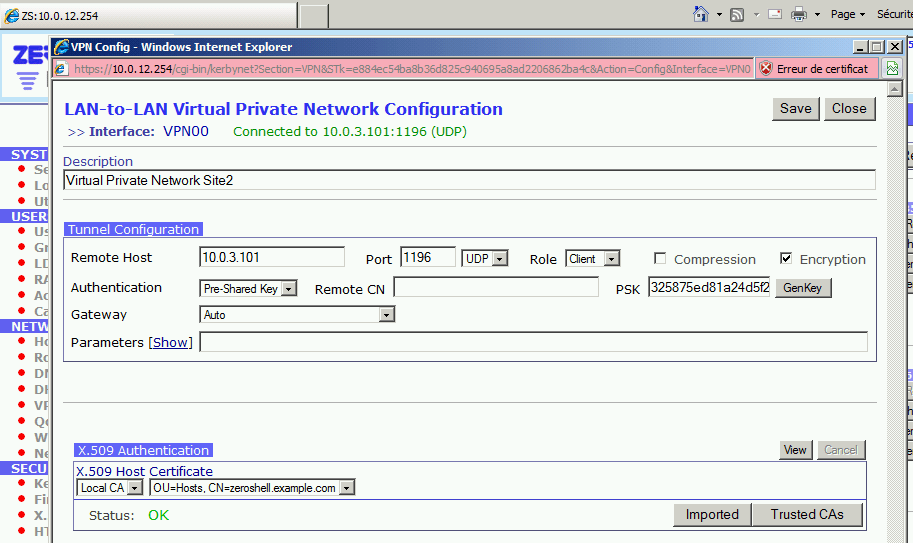Click the Parameters Show link

pos(171,342)
